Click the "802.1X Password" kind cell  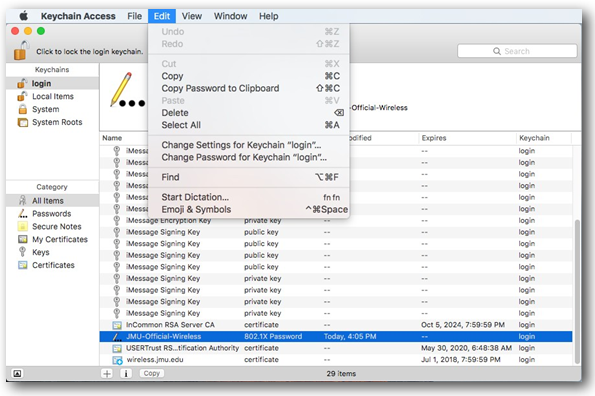pyautogui.click(x=273, y=336)
